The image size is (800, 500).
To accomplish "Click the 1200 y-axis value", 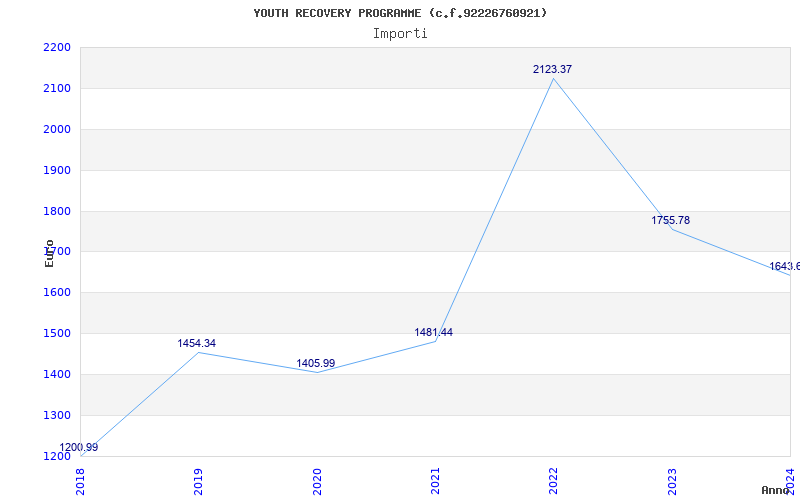I will tap(57, 456).
